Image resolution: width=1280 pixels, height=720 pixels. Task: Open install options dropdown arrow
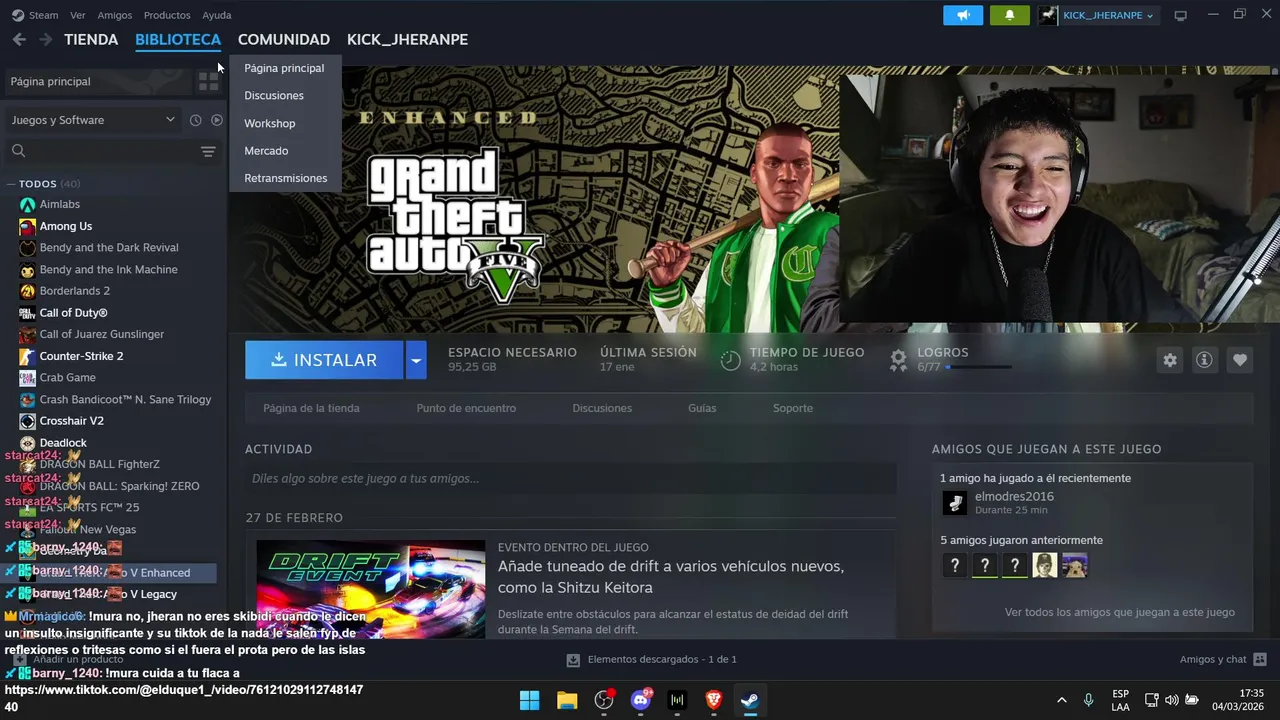click(416, 360)
